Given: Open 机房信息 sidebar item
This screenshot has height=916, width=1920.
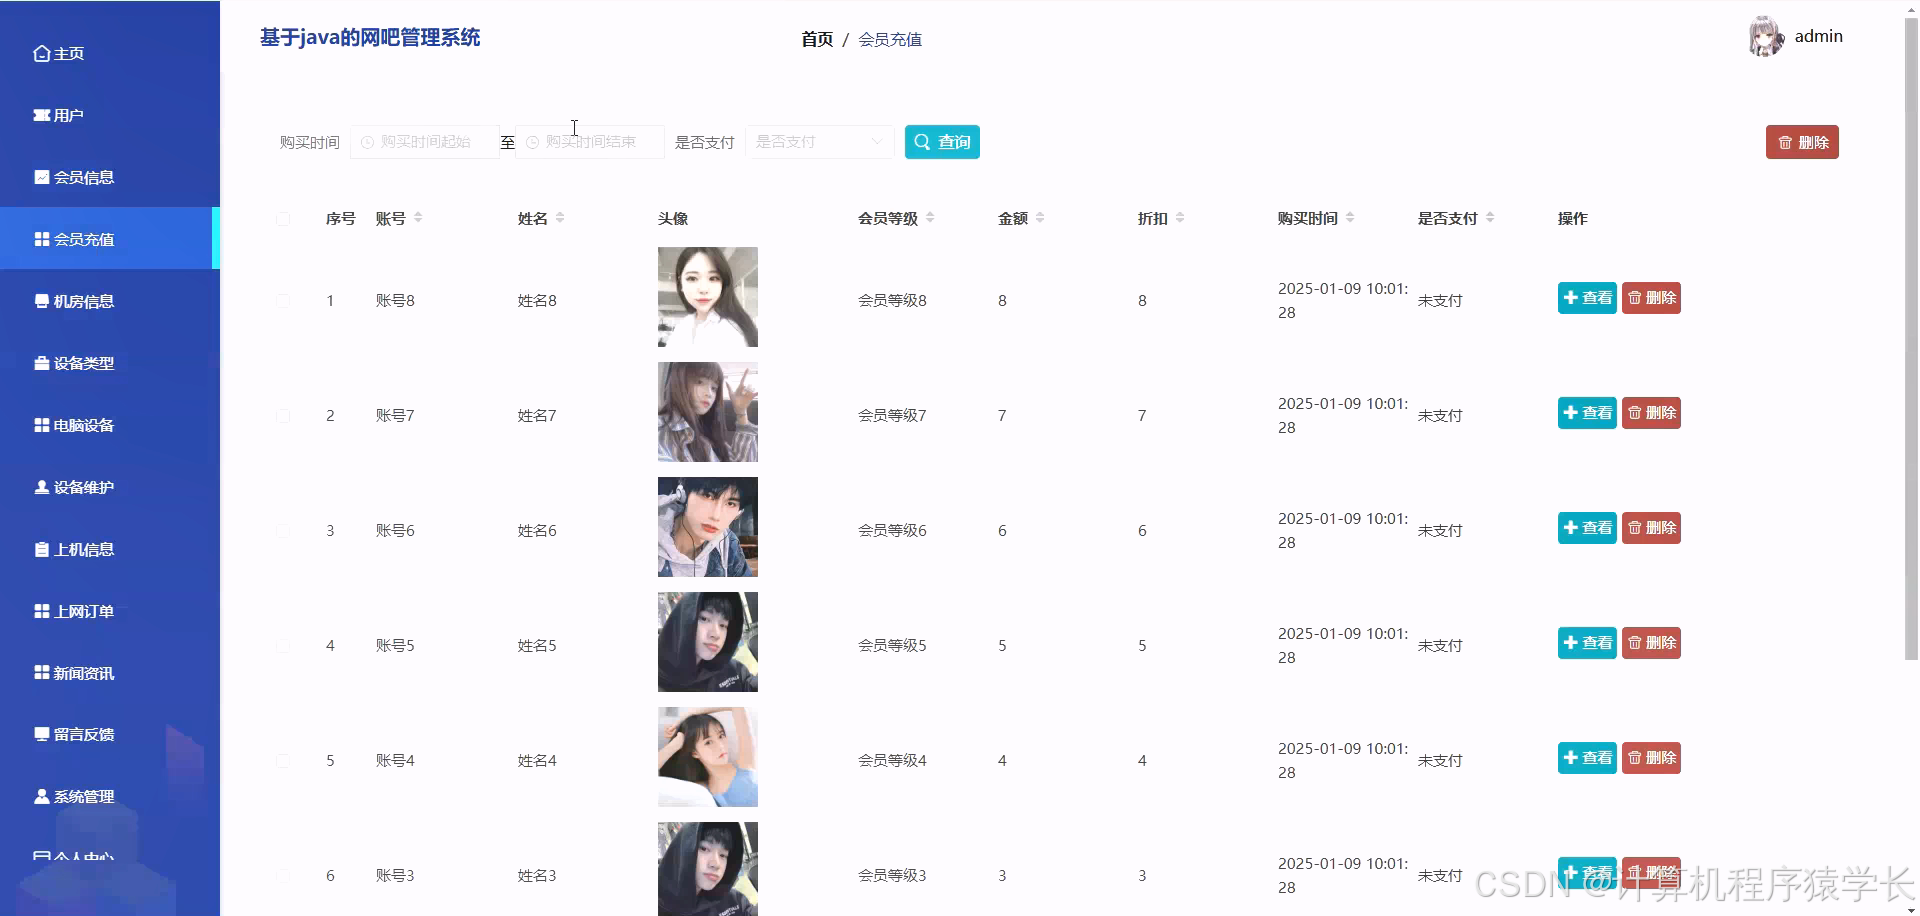Looking at the screenshot, I should pyautogui.click(x=74, y=302).
